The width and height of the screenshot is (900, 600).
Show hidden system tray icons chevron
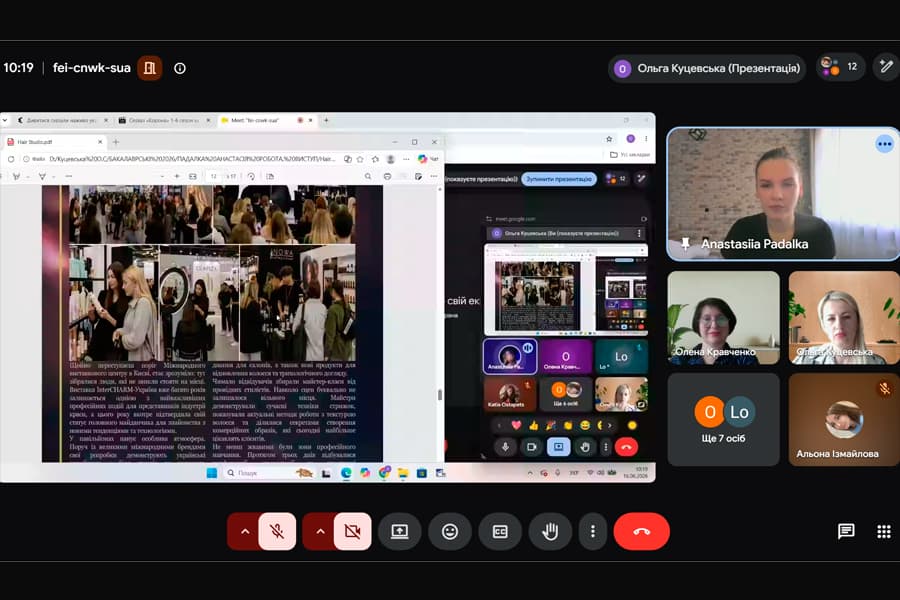(530, 473)
